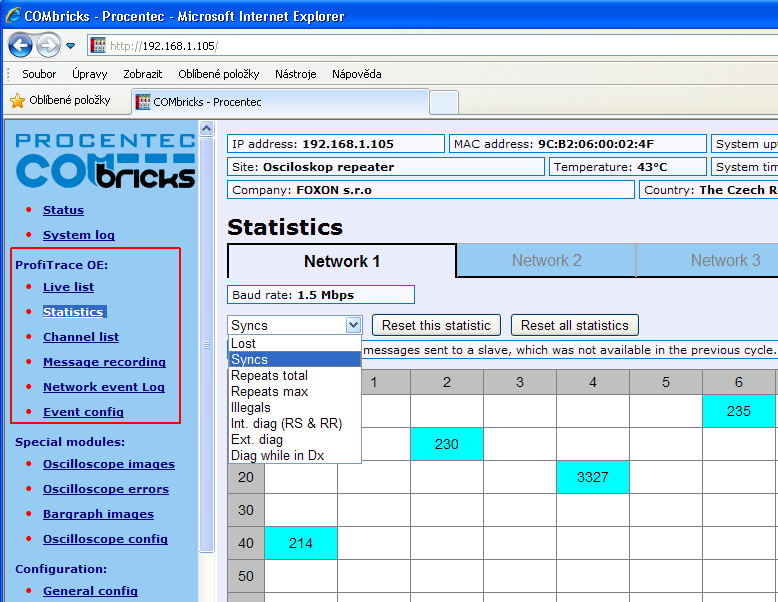Click the row header 40
The height and width of the screenshot is (602, 778).
tap(246, 543)
